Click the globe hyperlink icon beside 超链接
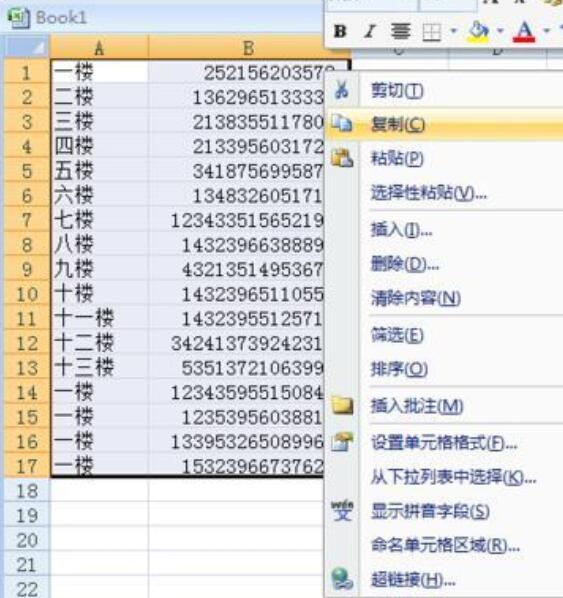Viewport: 563px width, 598px height. point(342,579)
